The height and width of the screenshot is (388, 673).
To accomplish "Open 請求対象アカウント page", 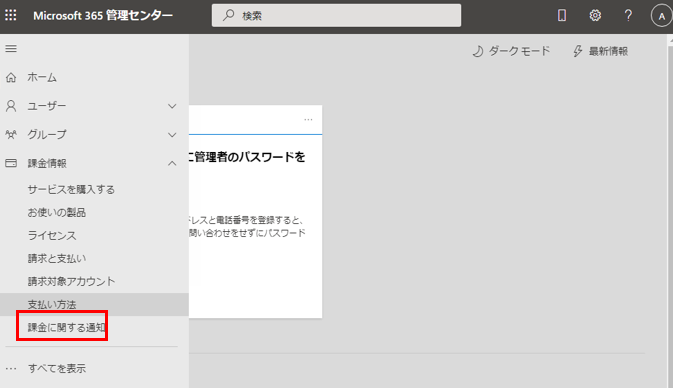I will tap(71, 281).
